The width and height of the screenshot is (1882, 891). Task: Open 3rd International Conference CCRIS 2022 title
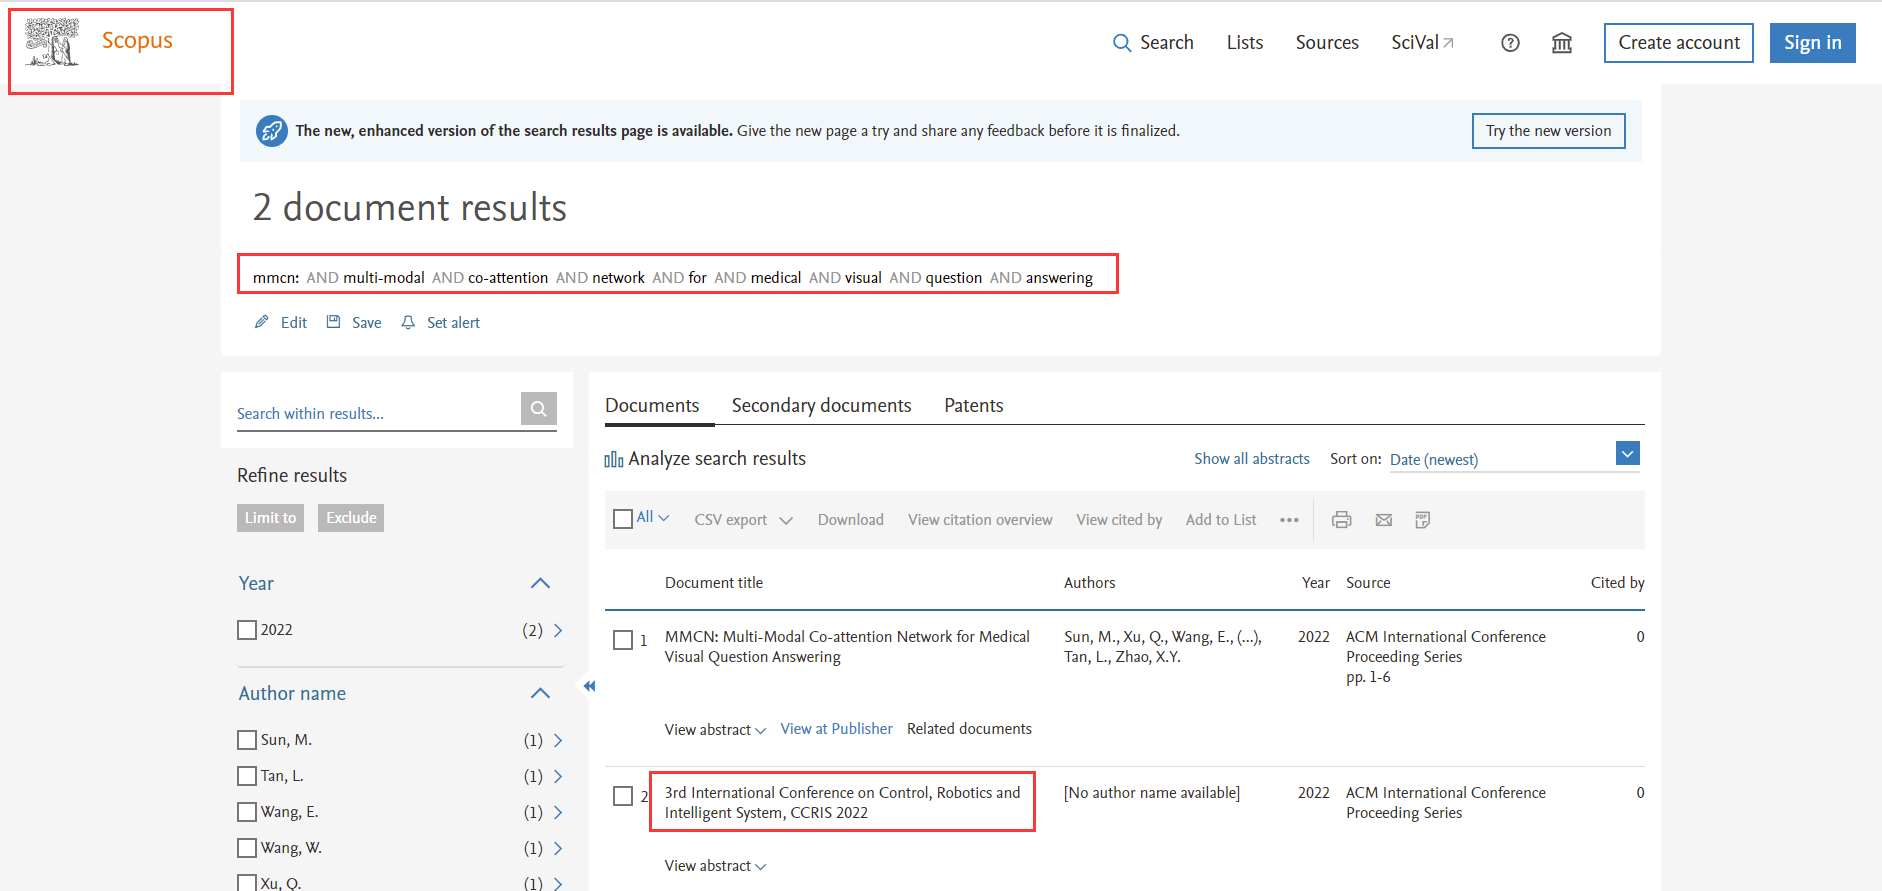click(x=842, y=803)
